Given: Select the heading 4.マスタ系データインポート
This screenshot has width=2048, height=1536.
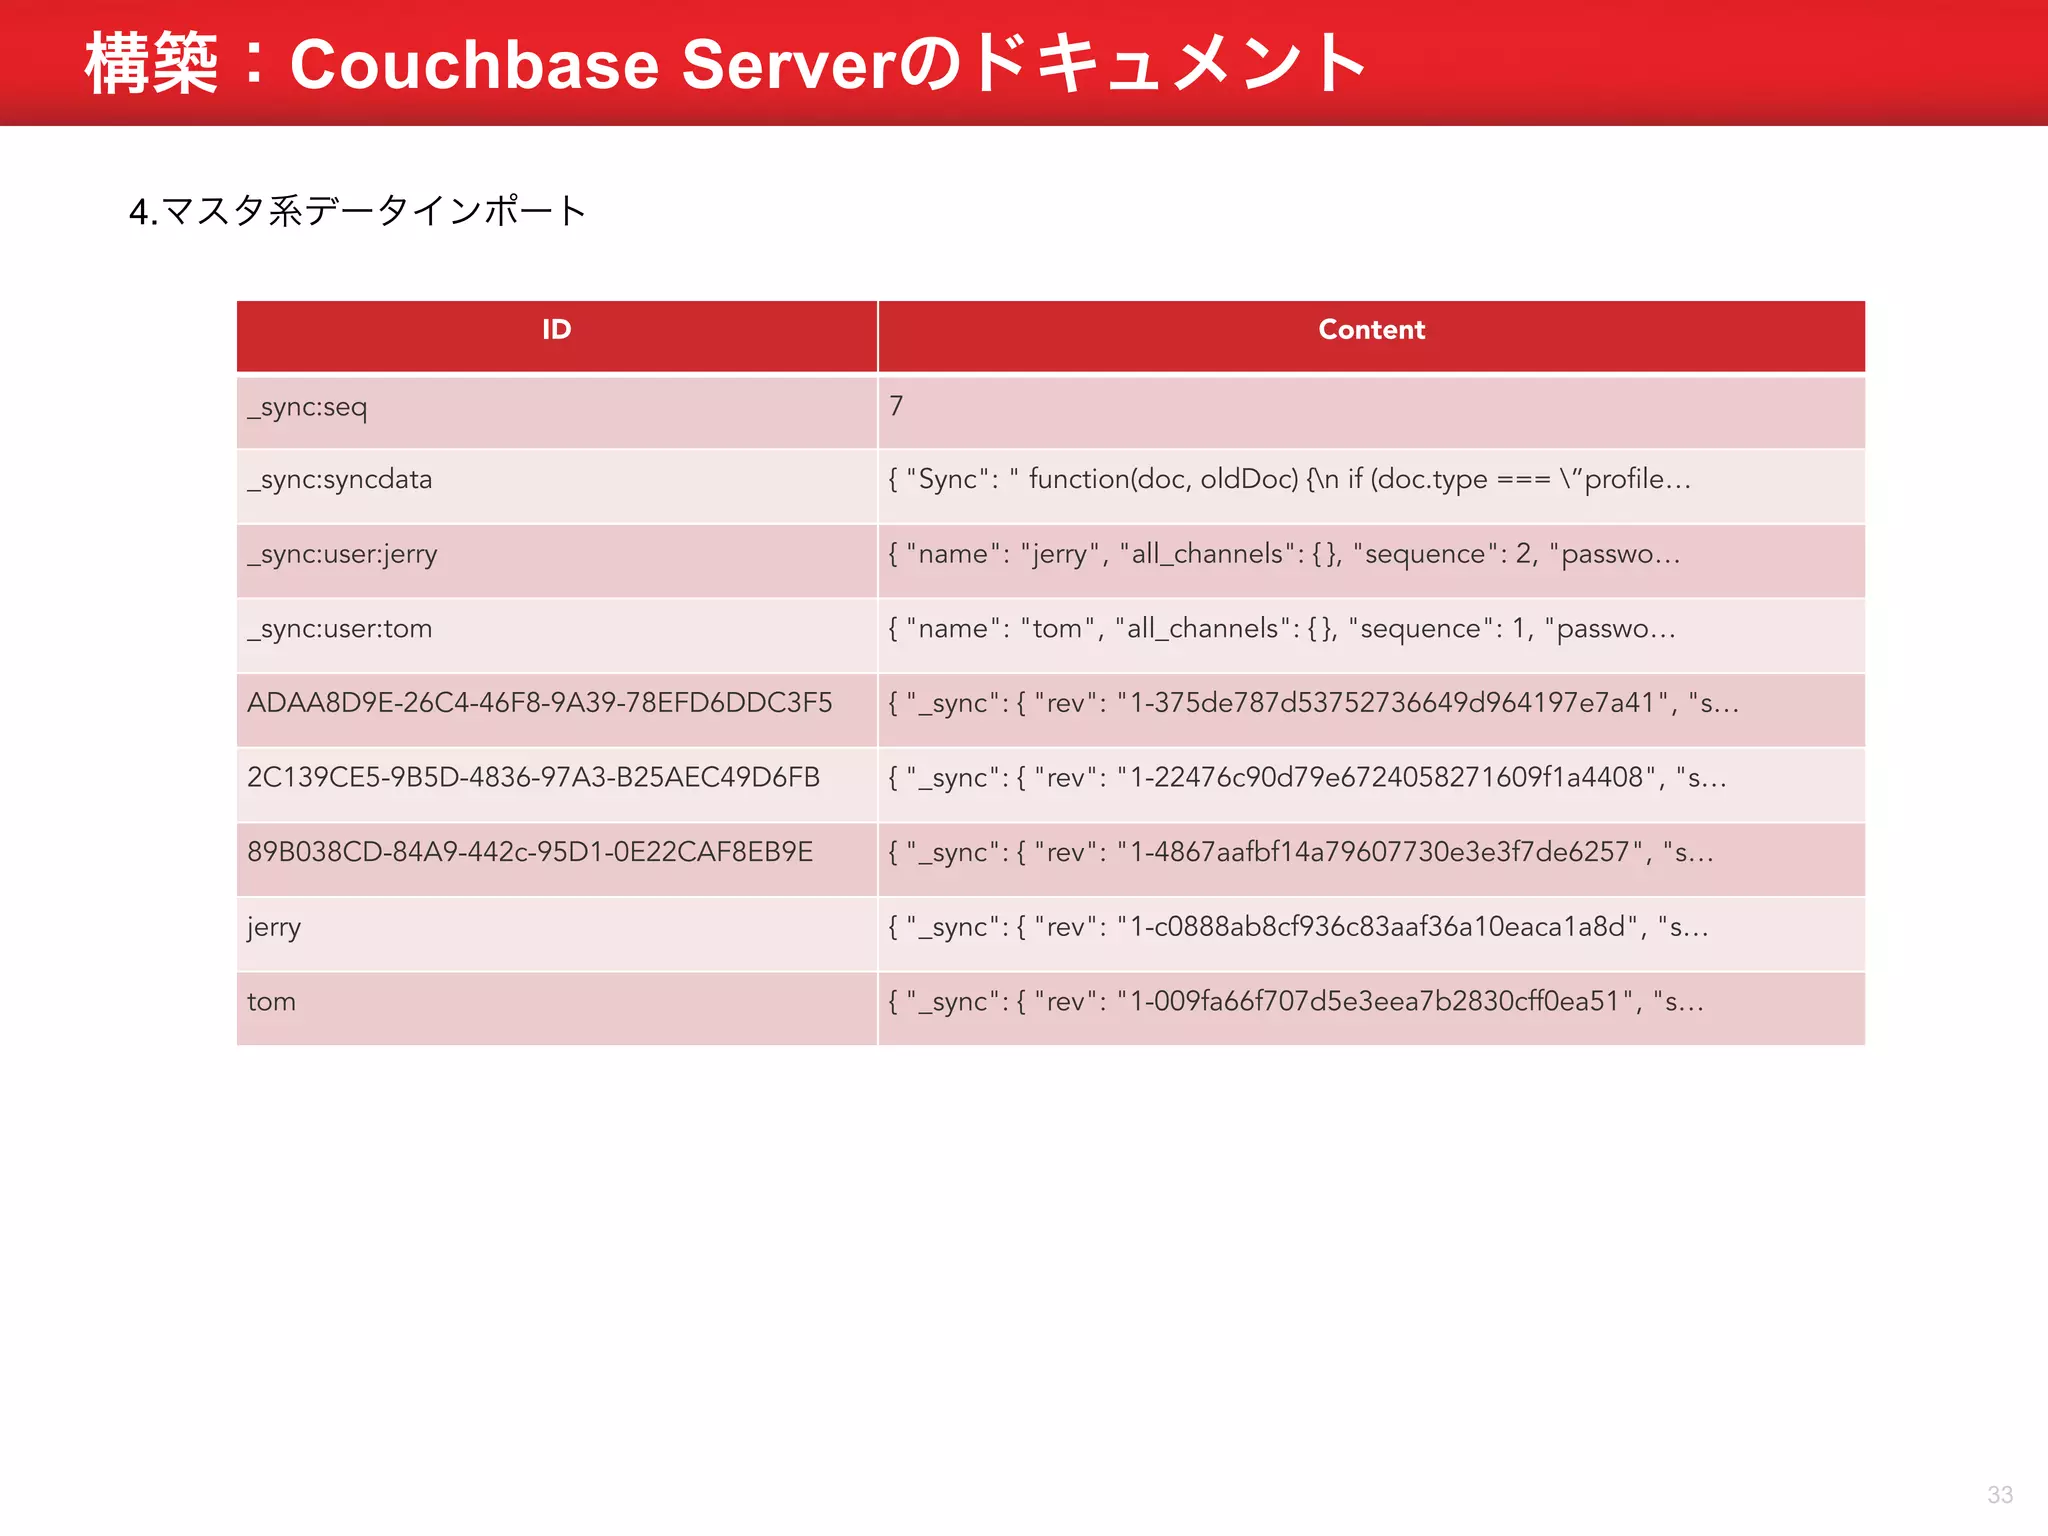Looking at the screenshot, I should [x=358, y=211].
